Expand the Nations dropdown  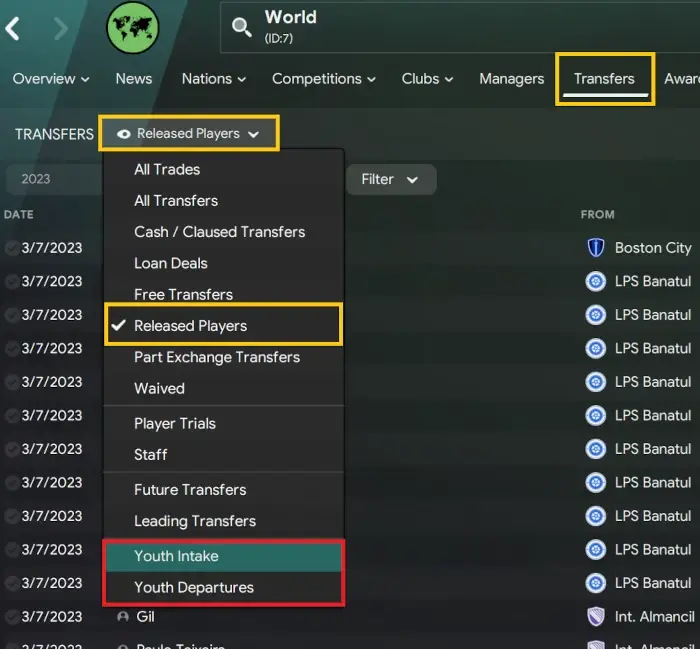pyautogui.click(x=214, y=79)
